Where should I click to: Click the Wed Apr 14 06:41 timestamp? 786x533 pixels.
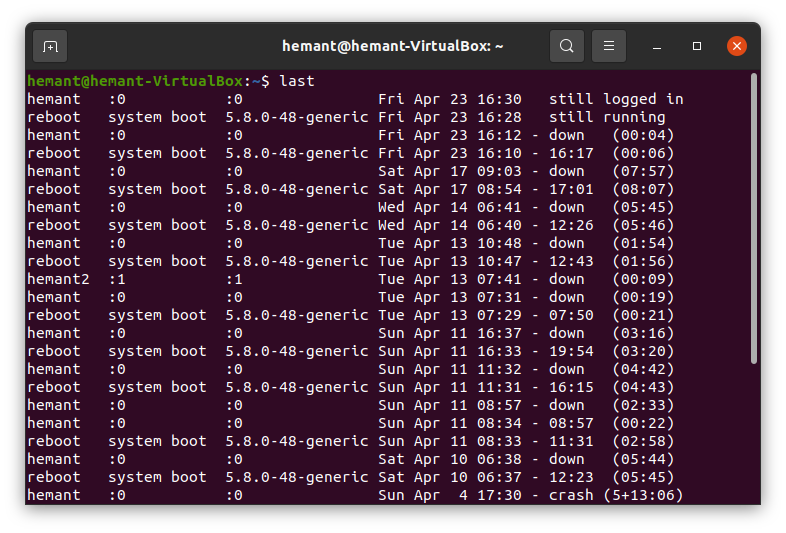click(450, 207)
